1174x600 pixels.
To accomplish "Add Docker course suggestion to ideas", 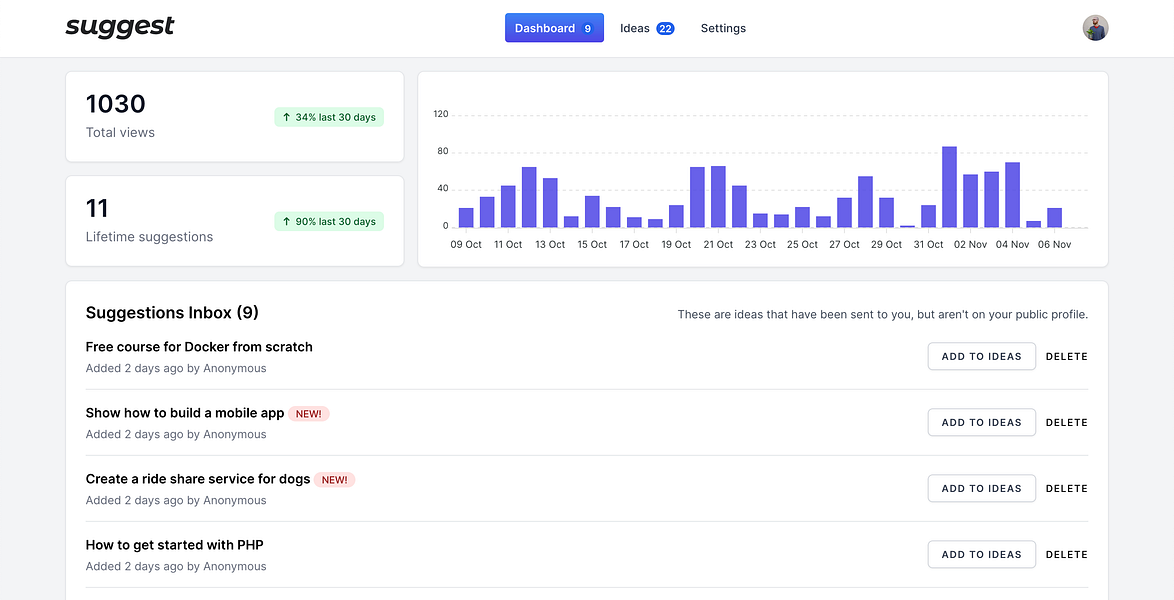I will tap(982, 357).
